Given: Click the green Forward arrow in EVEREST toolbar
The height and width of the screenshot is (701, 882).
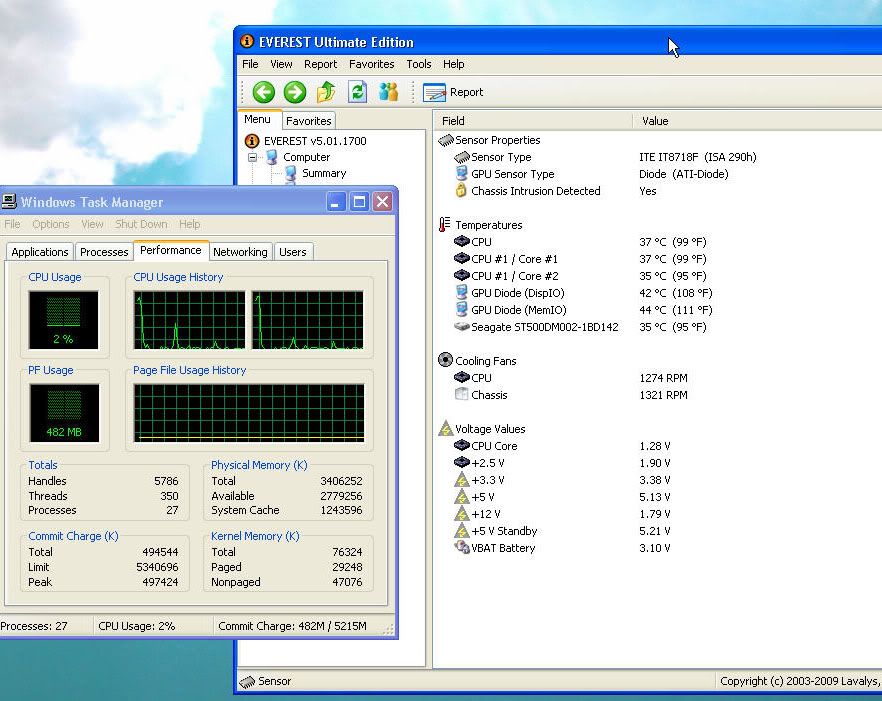Looking at the screenshot, I should [295, 92].
